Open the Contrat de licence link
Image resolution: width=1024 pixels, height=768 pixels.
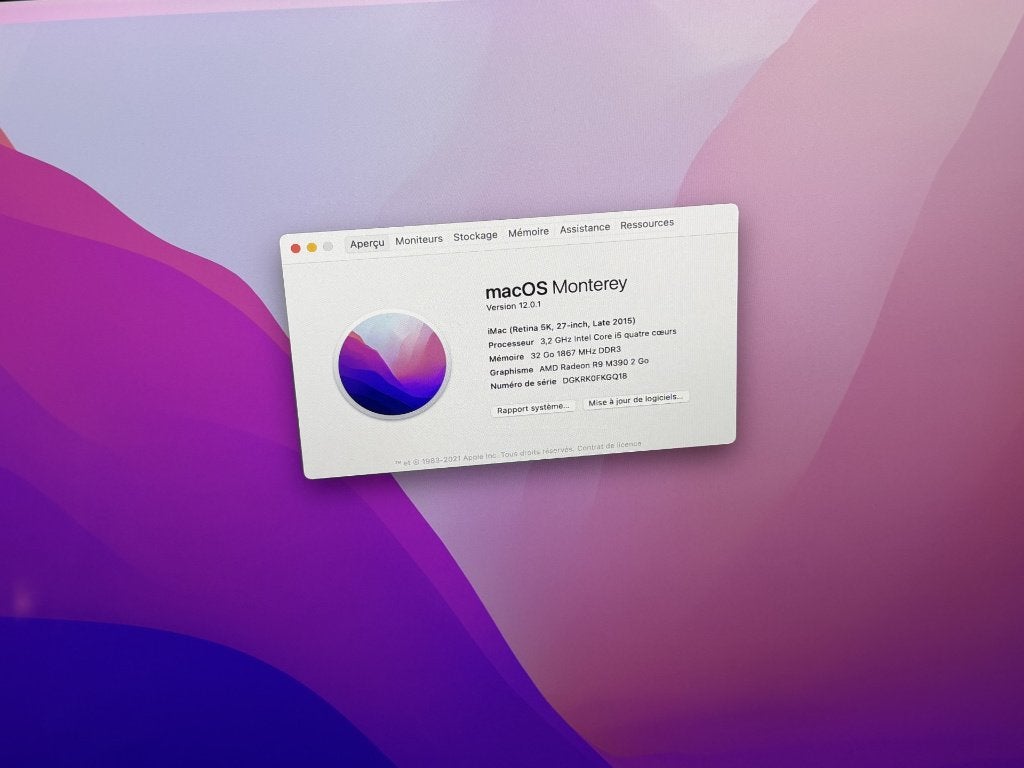609,445
